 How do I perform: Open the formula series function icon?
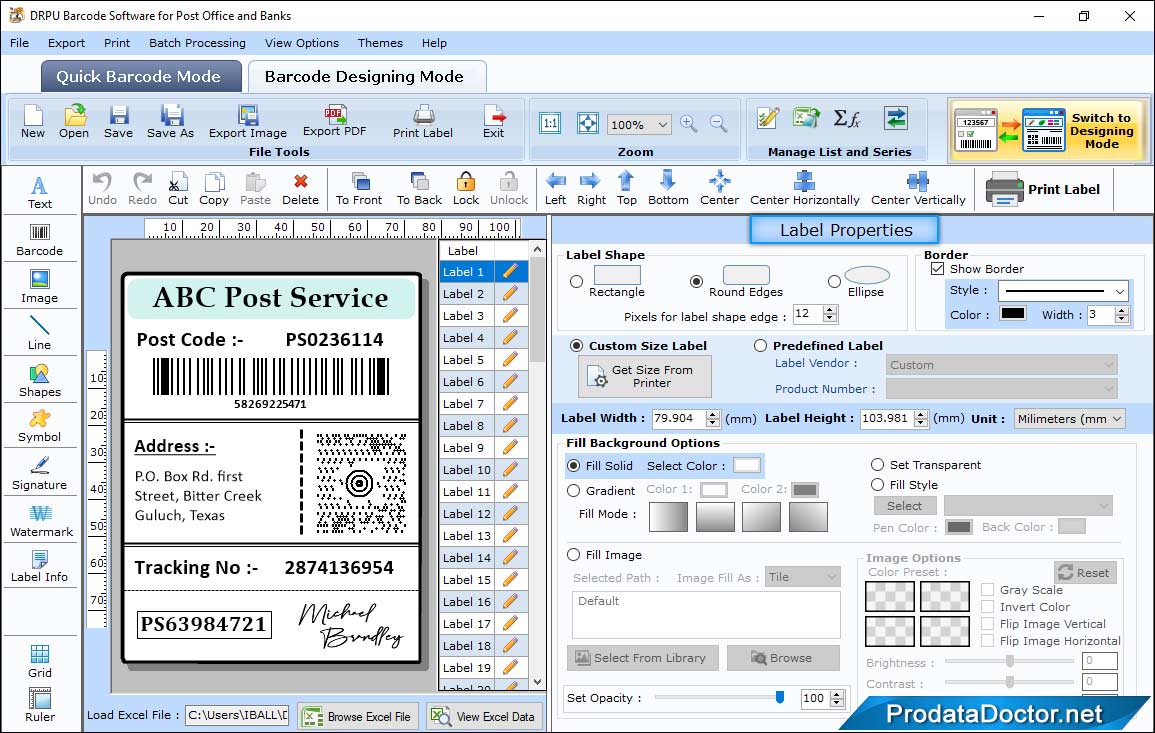point(847,118)
